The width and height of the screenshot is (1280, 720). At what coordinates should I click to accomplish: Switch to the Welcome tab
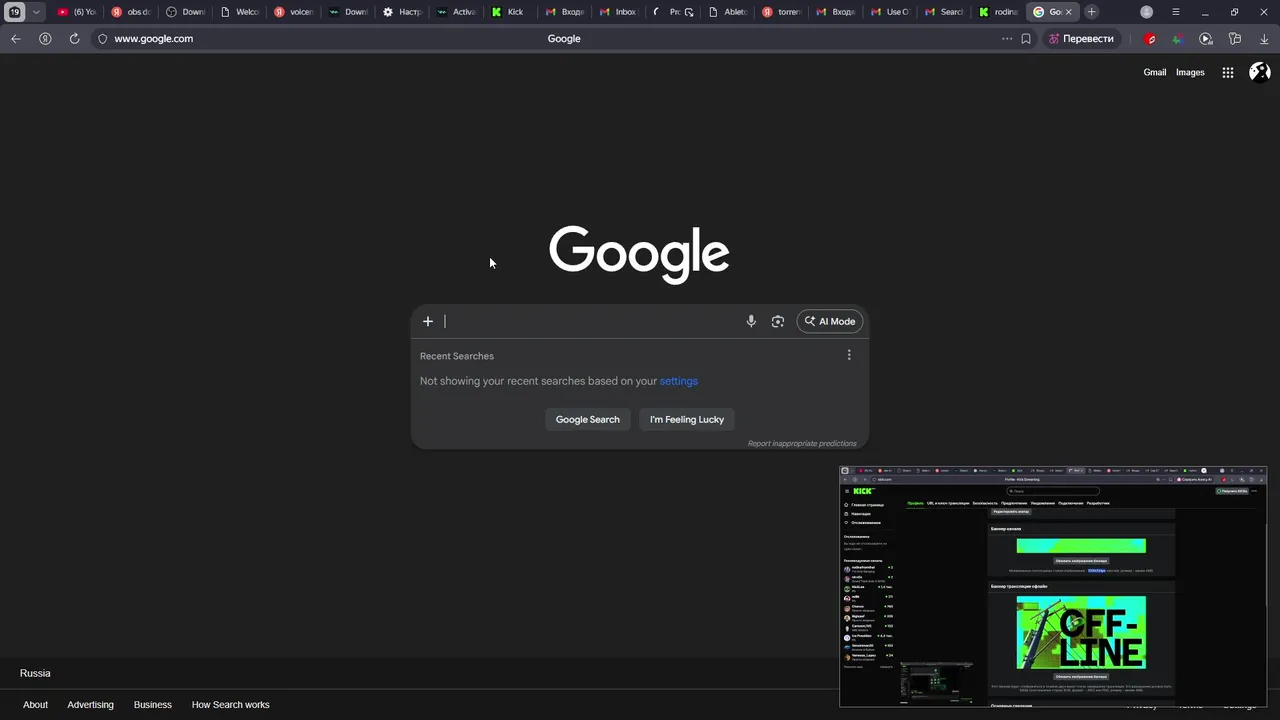pyautogui.click(x=238, y=12)
